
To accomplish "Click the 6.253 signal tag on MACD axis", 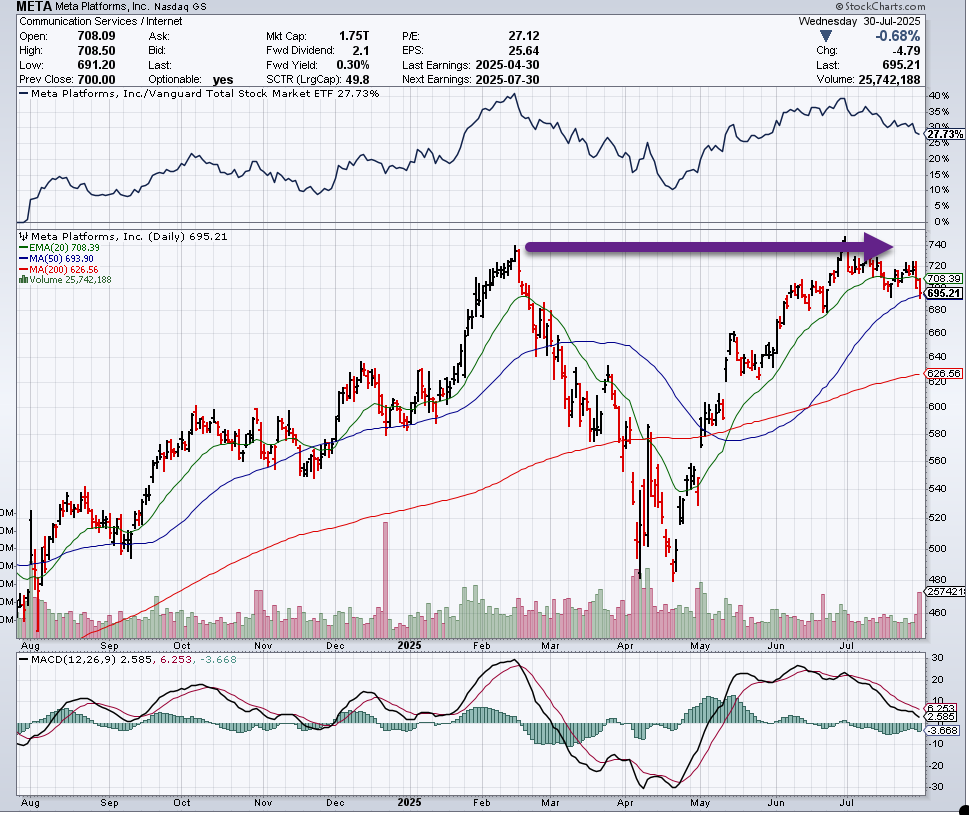I will tap(943, 708).
